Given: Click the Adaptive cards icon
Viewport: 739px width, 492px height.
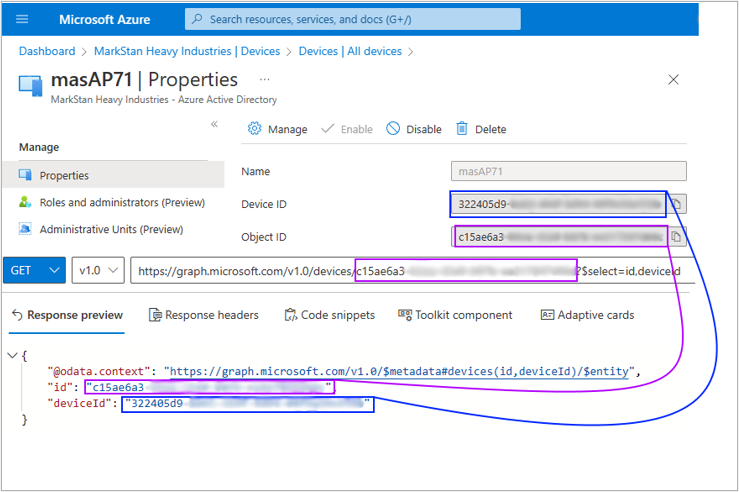Looking at the screenshot, I should tap(547, 314).
